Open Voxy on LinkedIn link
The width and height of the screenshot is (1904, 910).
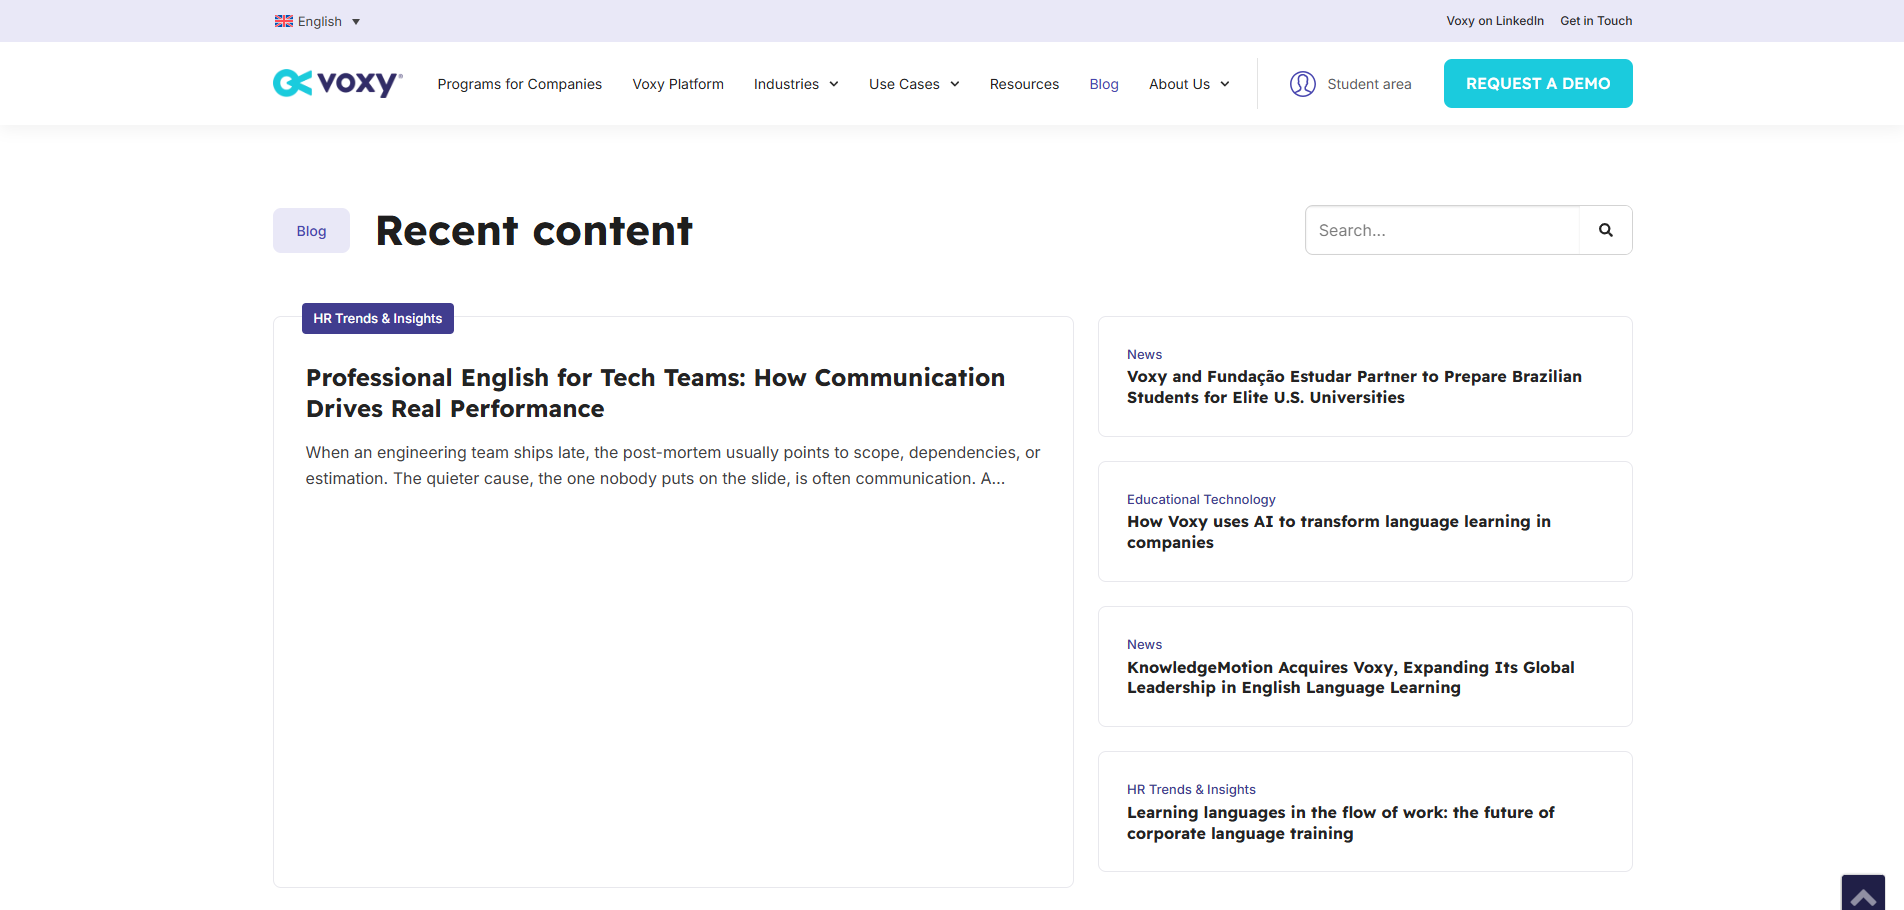coord(1494,21)
